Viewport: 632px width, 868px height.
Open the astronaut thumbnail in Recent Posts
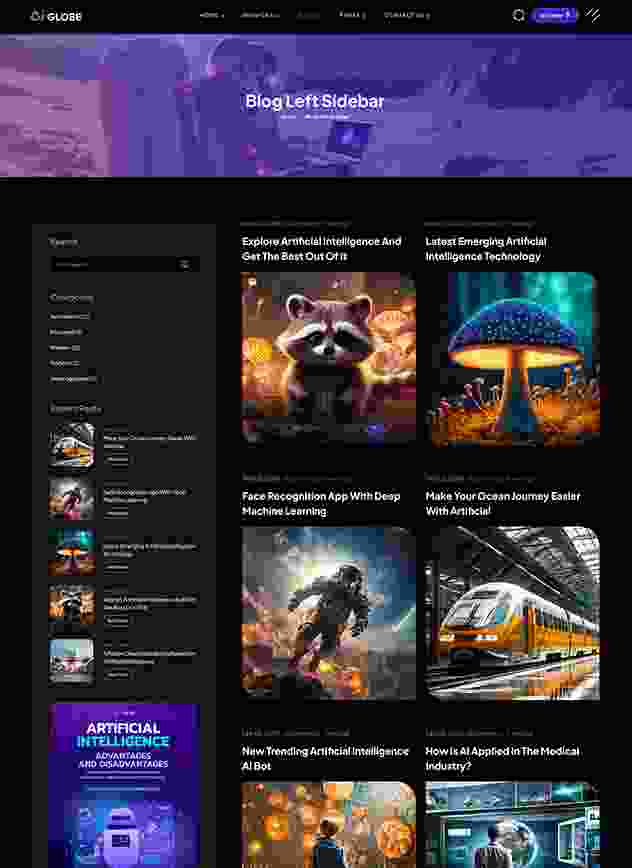(x=72, y=498)
